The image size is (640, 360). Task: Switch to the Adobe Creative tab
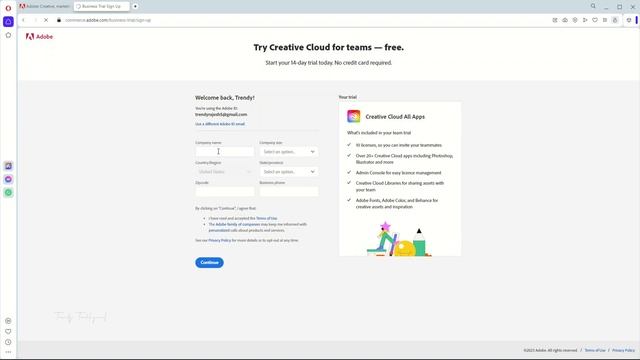click(45, 7)
